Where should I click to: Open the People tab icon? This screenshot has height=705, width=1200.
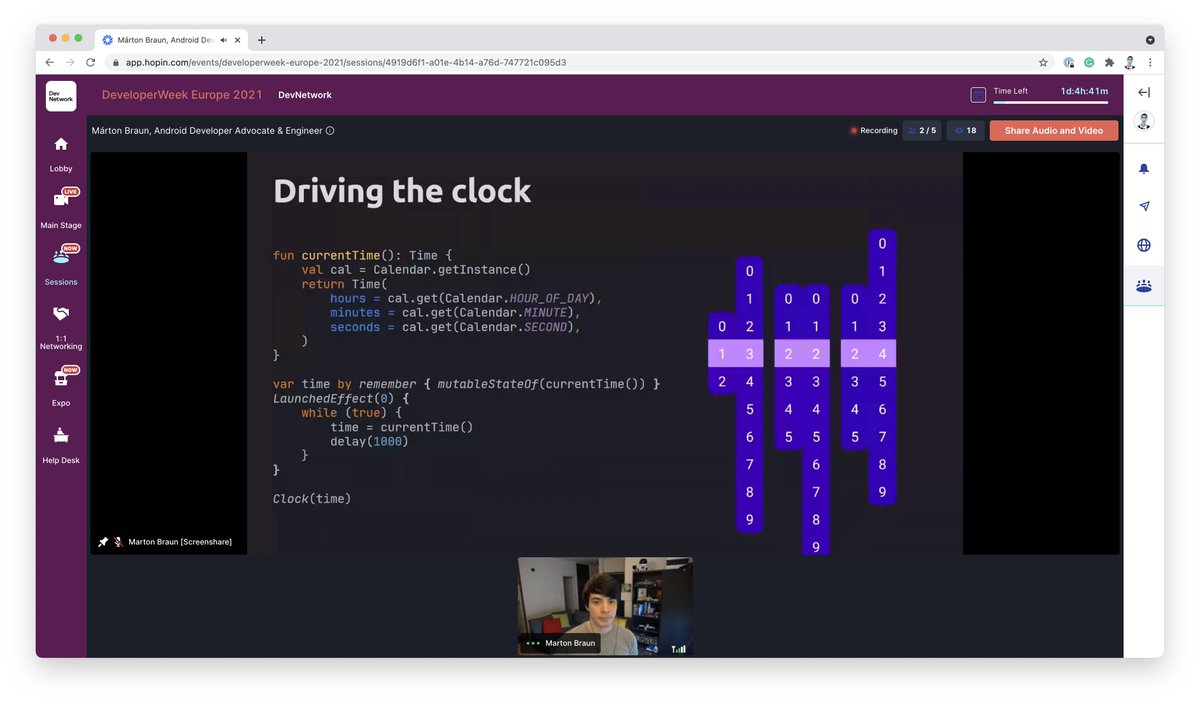point(1144,285)
